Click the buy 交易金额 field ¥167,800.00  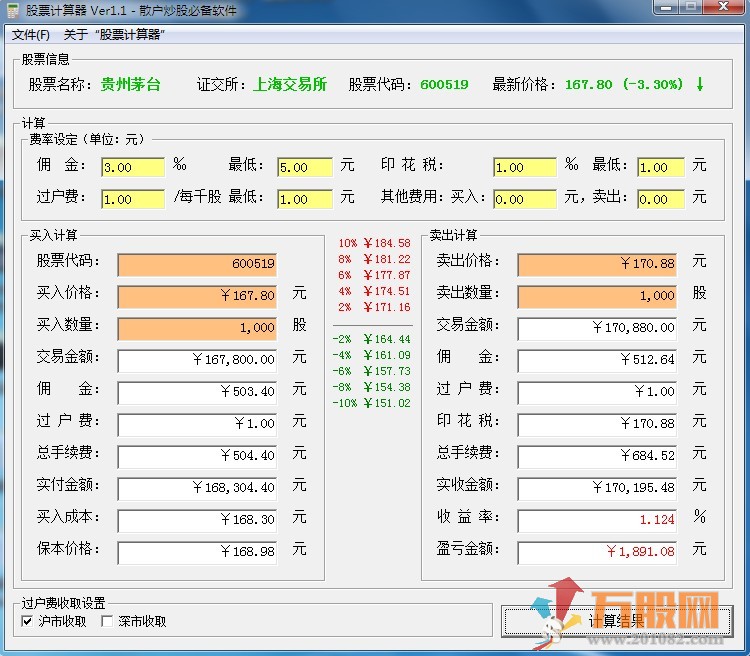(x=197, y=360)
